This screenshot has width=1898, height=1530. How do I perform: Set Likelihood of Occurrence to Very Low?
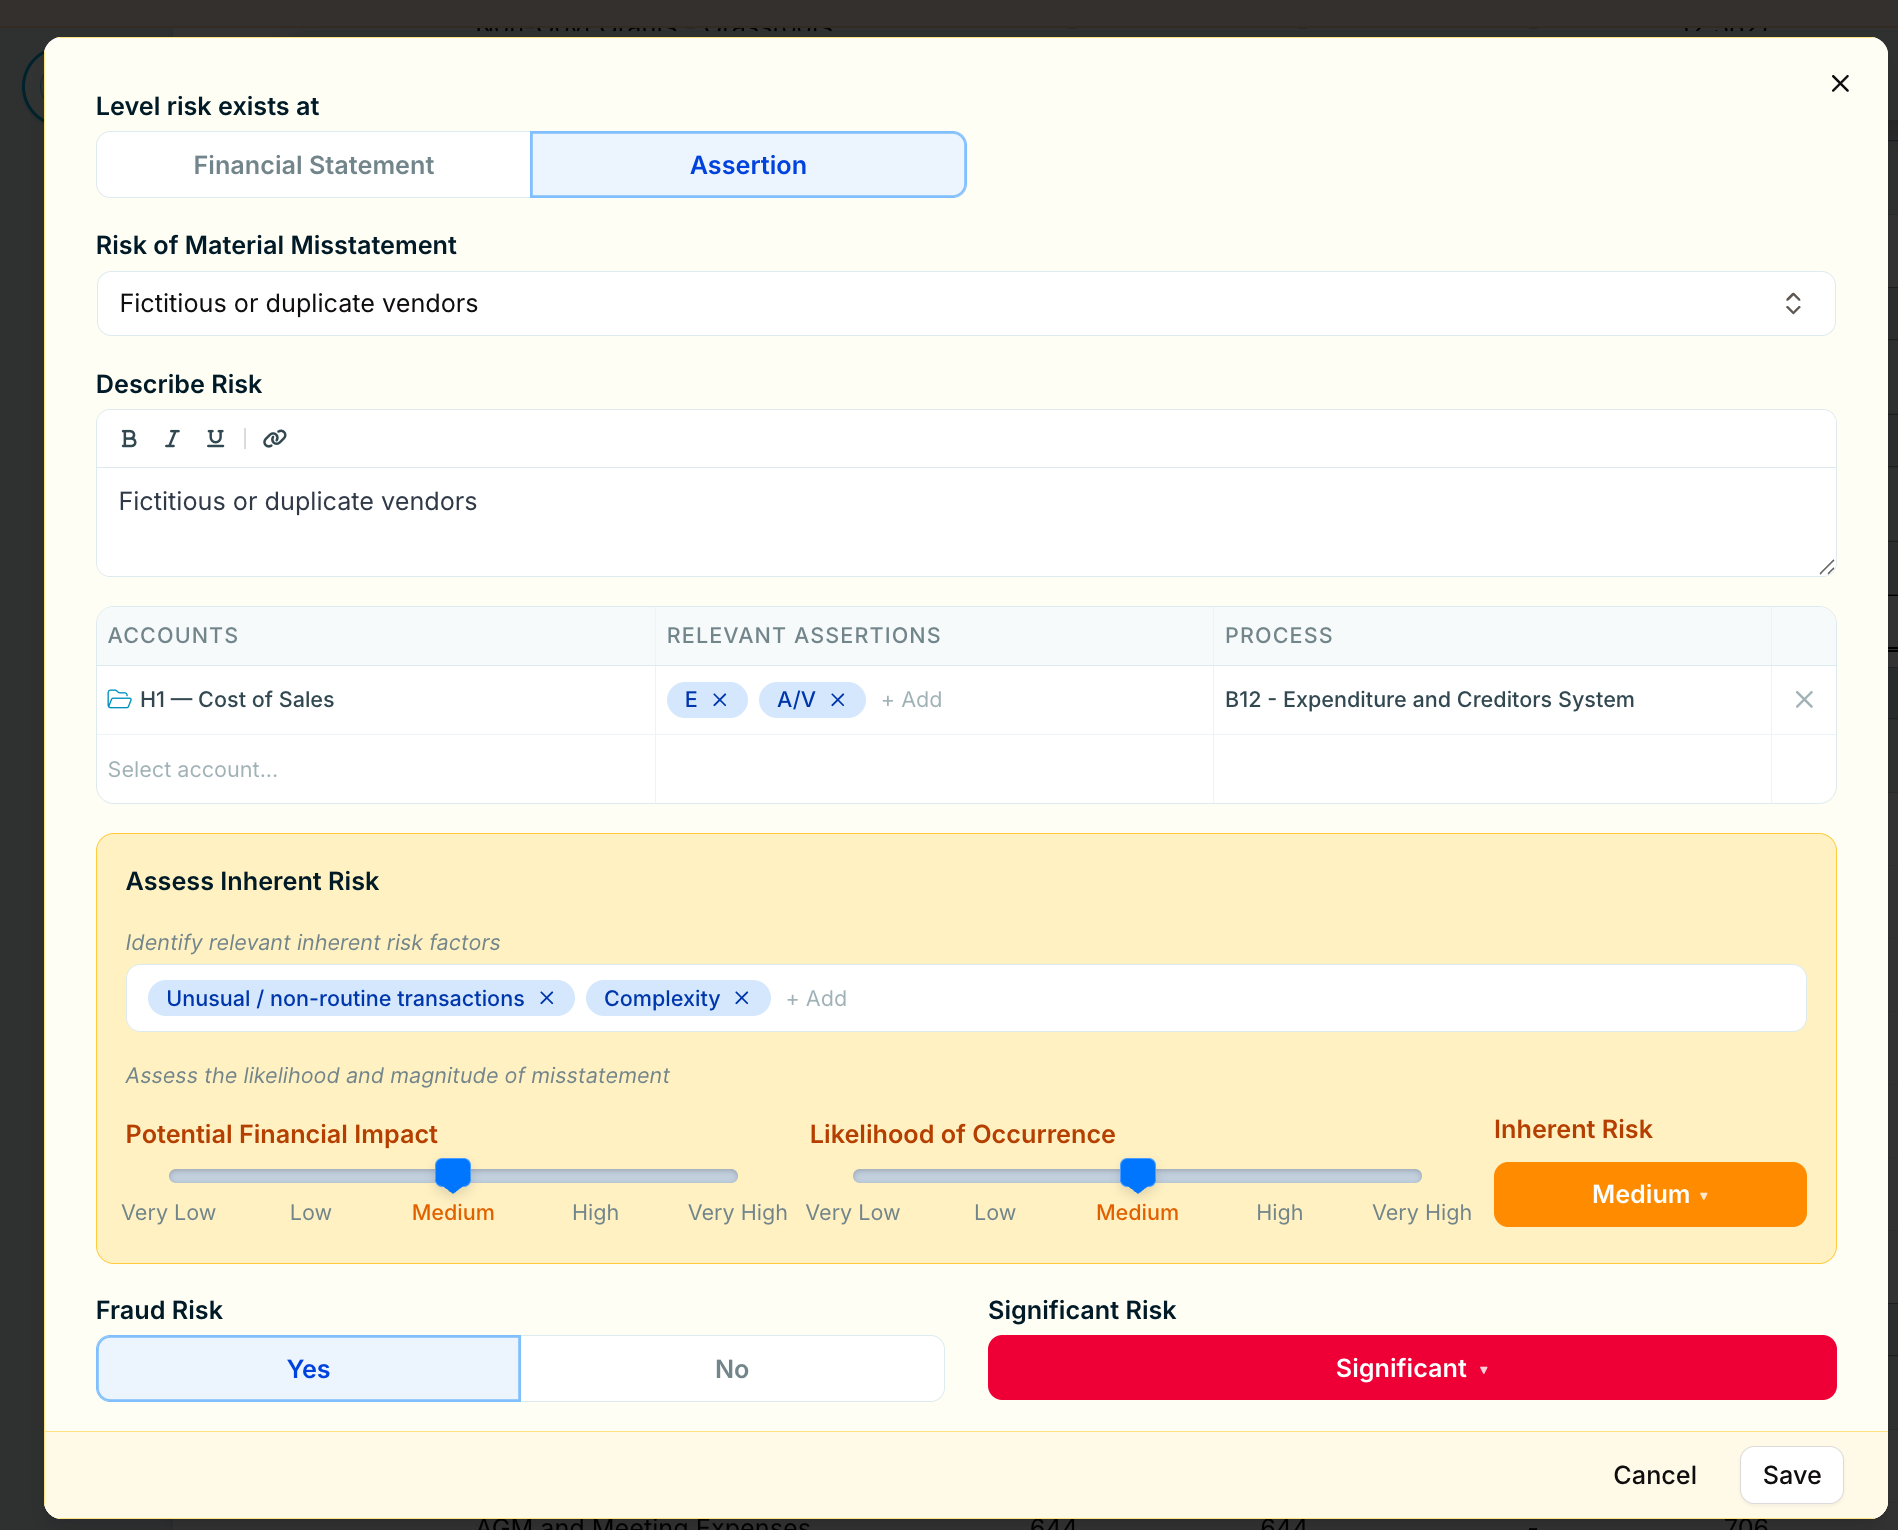[853, 1212]
